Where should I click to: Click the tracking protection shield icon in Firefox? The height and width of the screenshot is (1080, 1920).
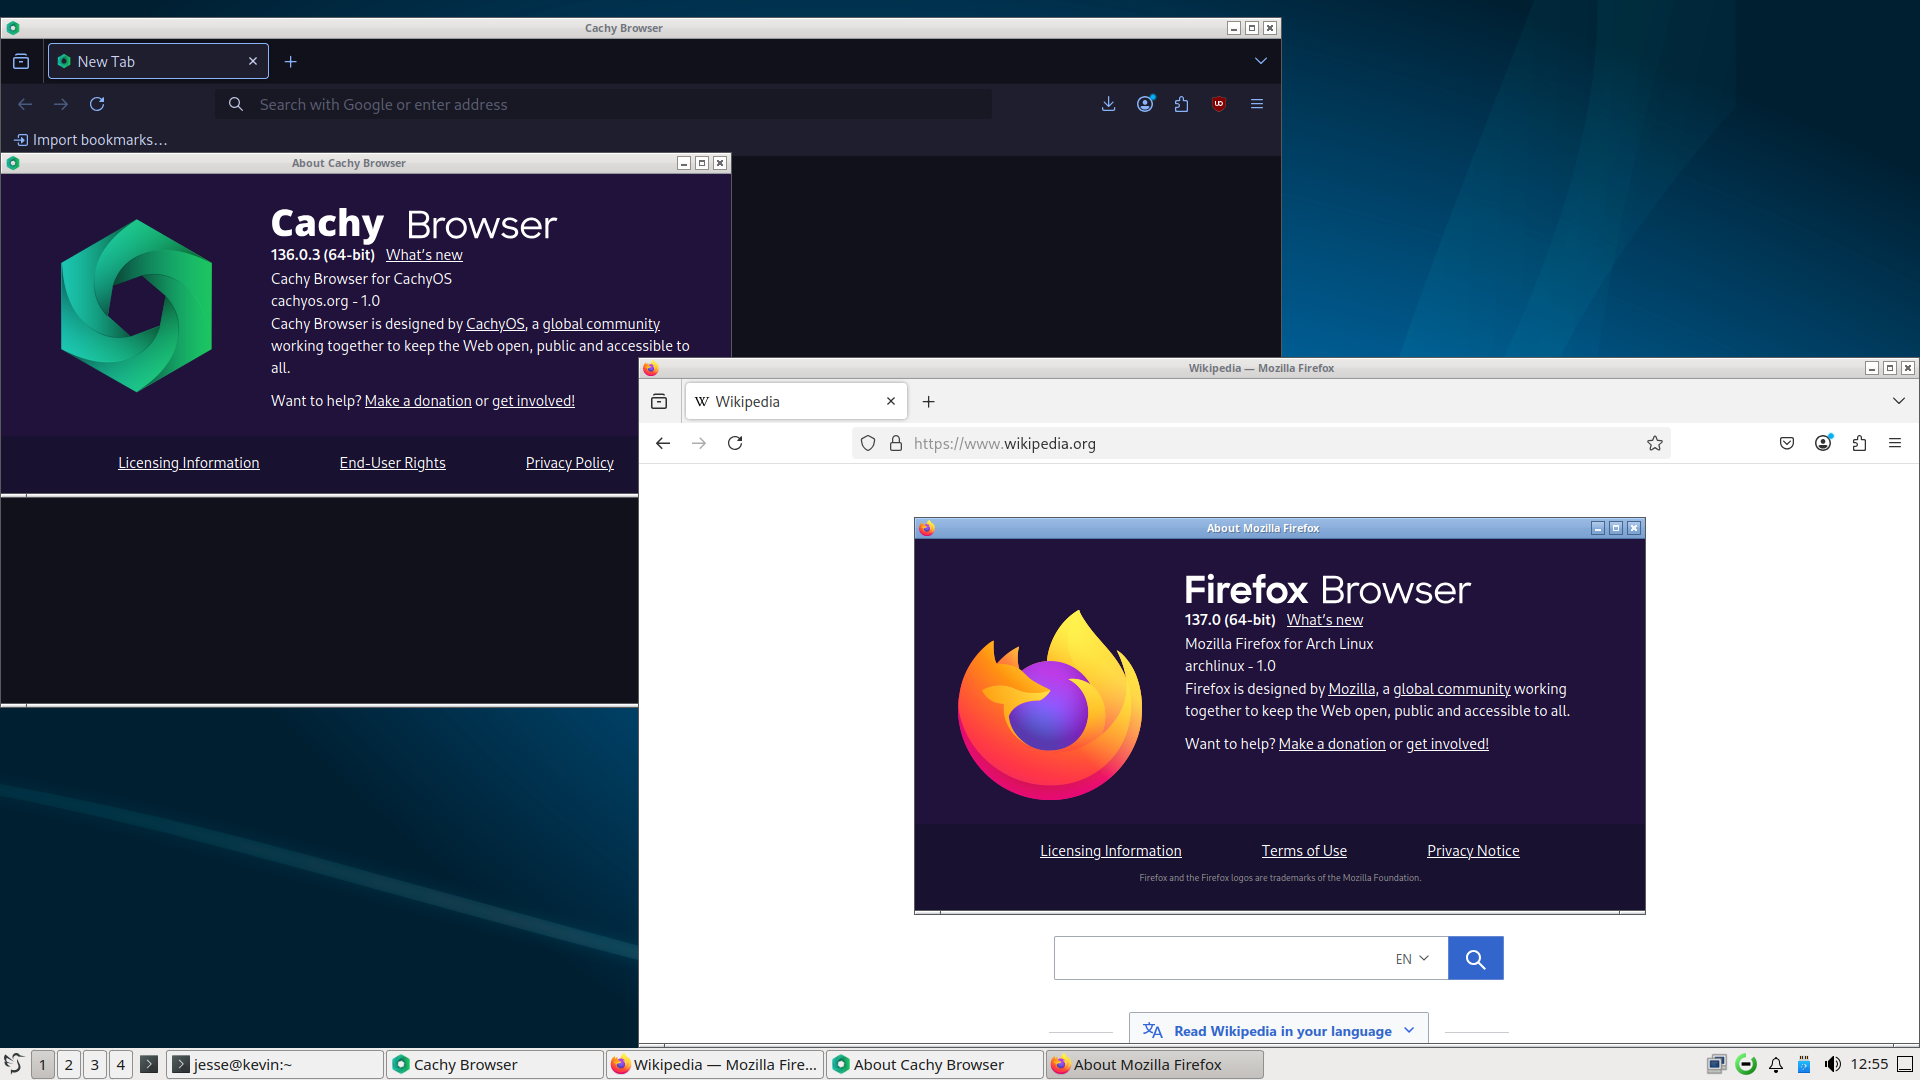[868, 443]
